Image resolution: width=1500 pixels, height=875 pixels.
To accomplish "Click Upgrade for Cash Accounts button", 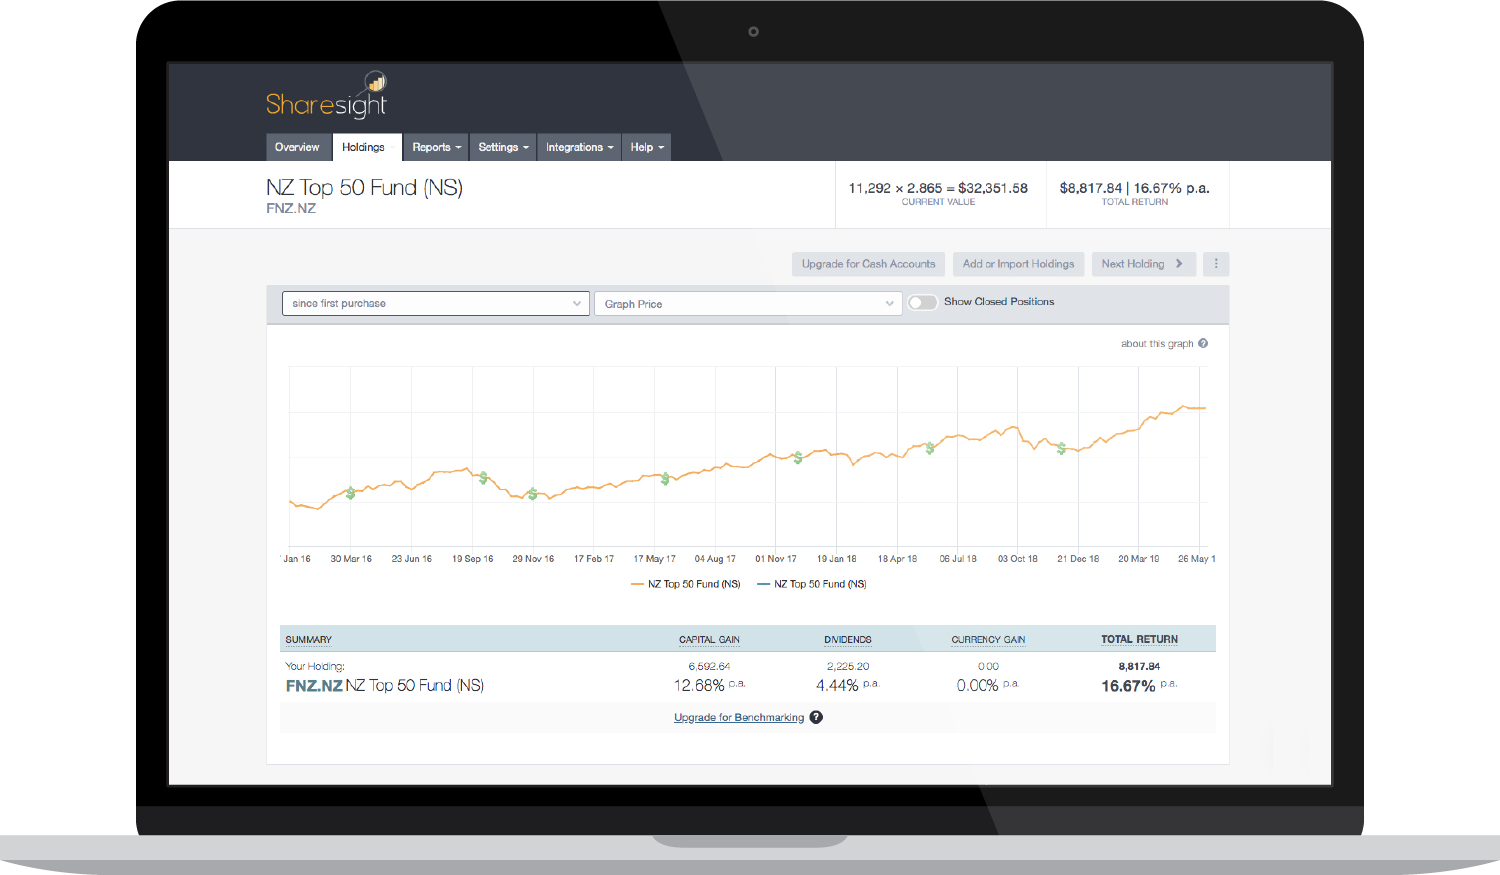I will pyautogui.click(x=868, y=264).
